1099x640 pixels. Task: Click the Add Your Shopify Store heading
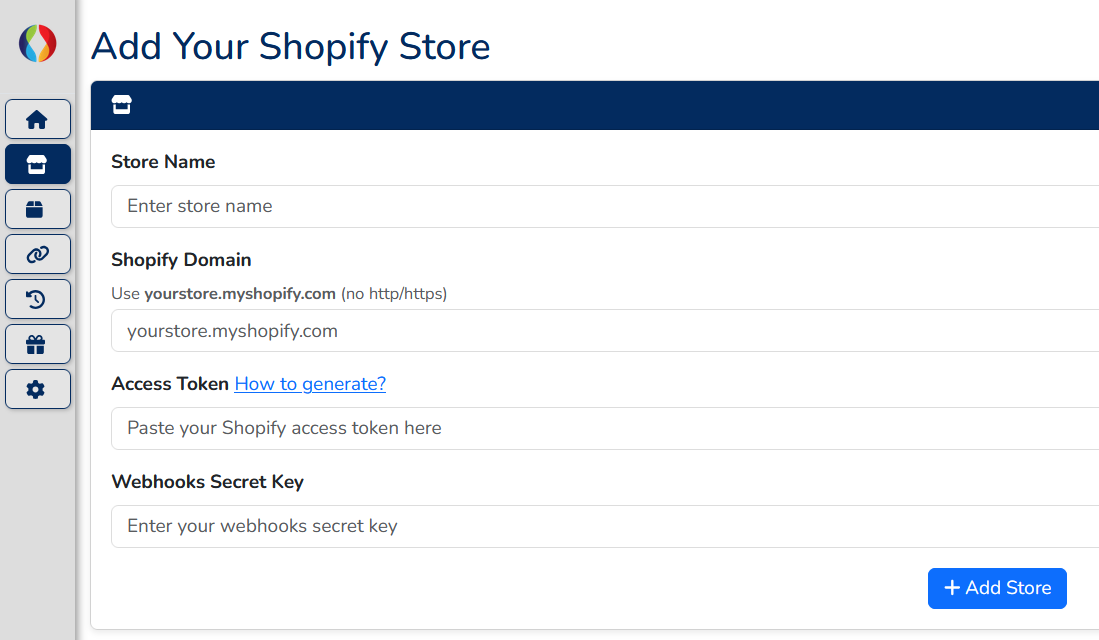[x=291, y=46]
